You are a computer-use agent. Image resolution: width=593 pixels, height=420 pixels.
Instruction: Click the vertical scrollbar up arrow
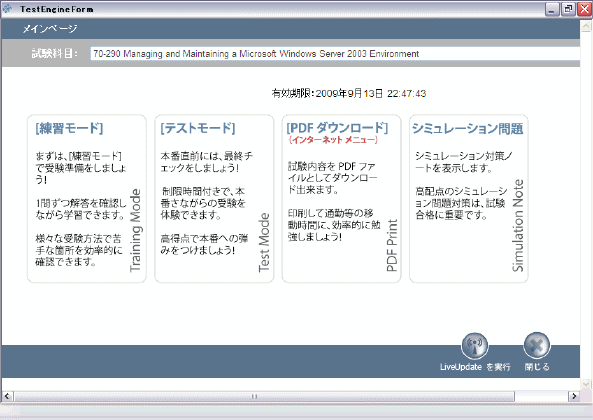click(x=586, y=26)
